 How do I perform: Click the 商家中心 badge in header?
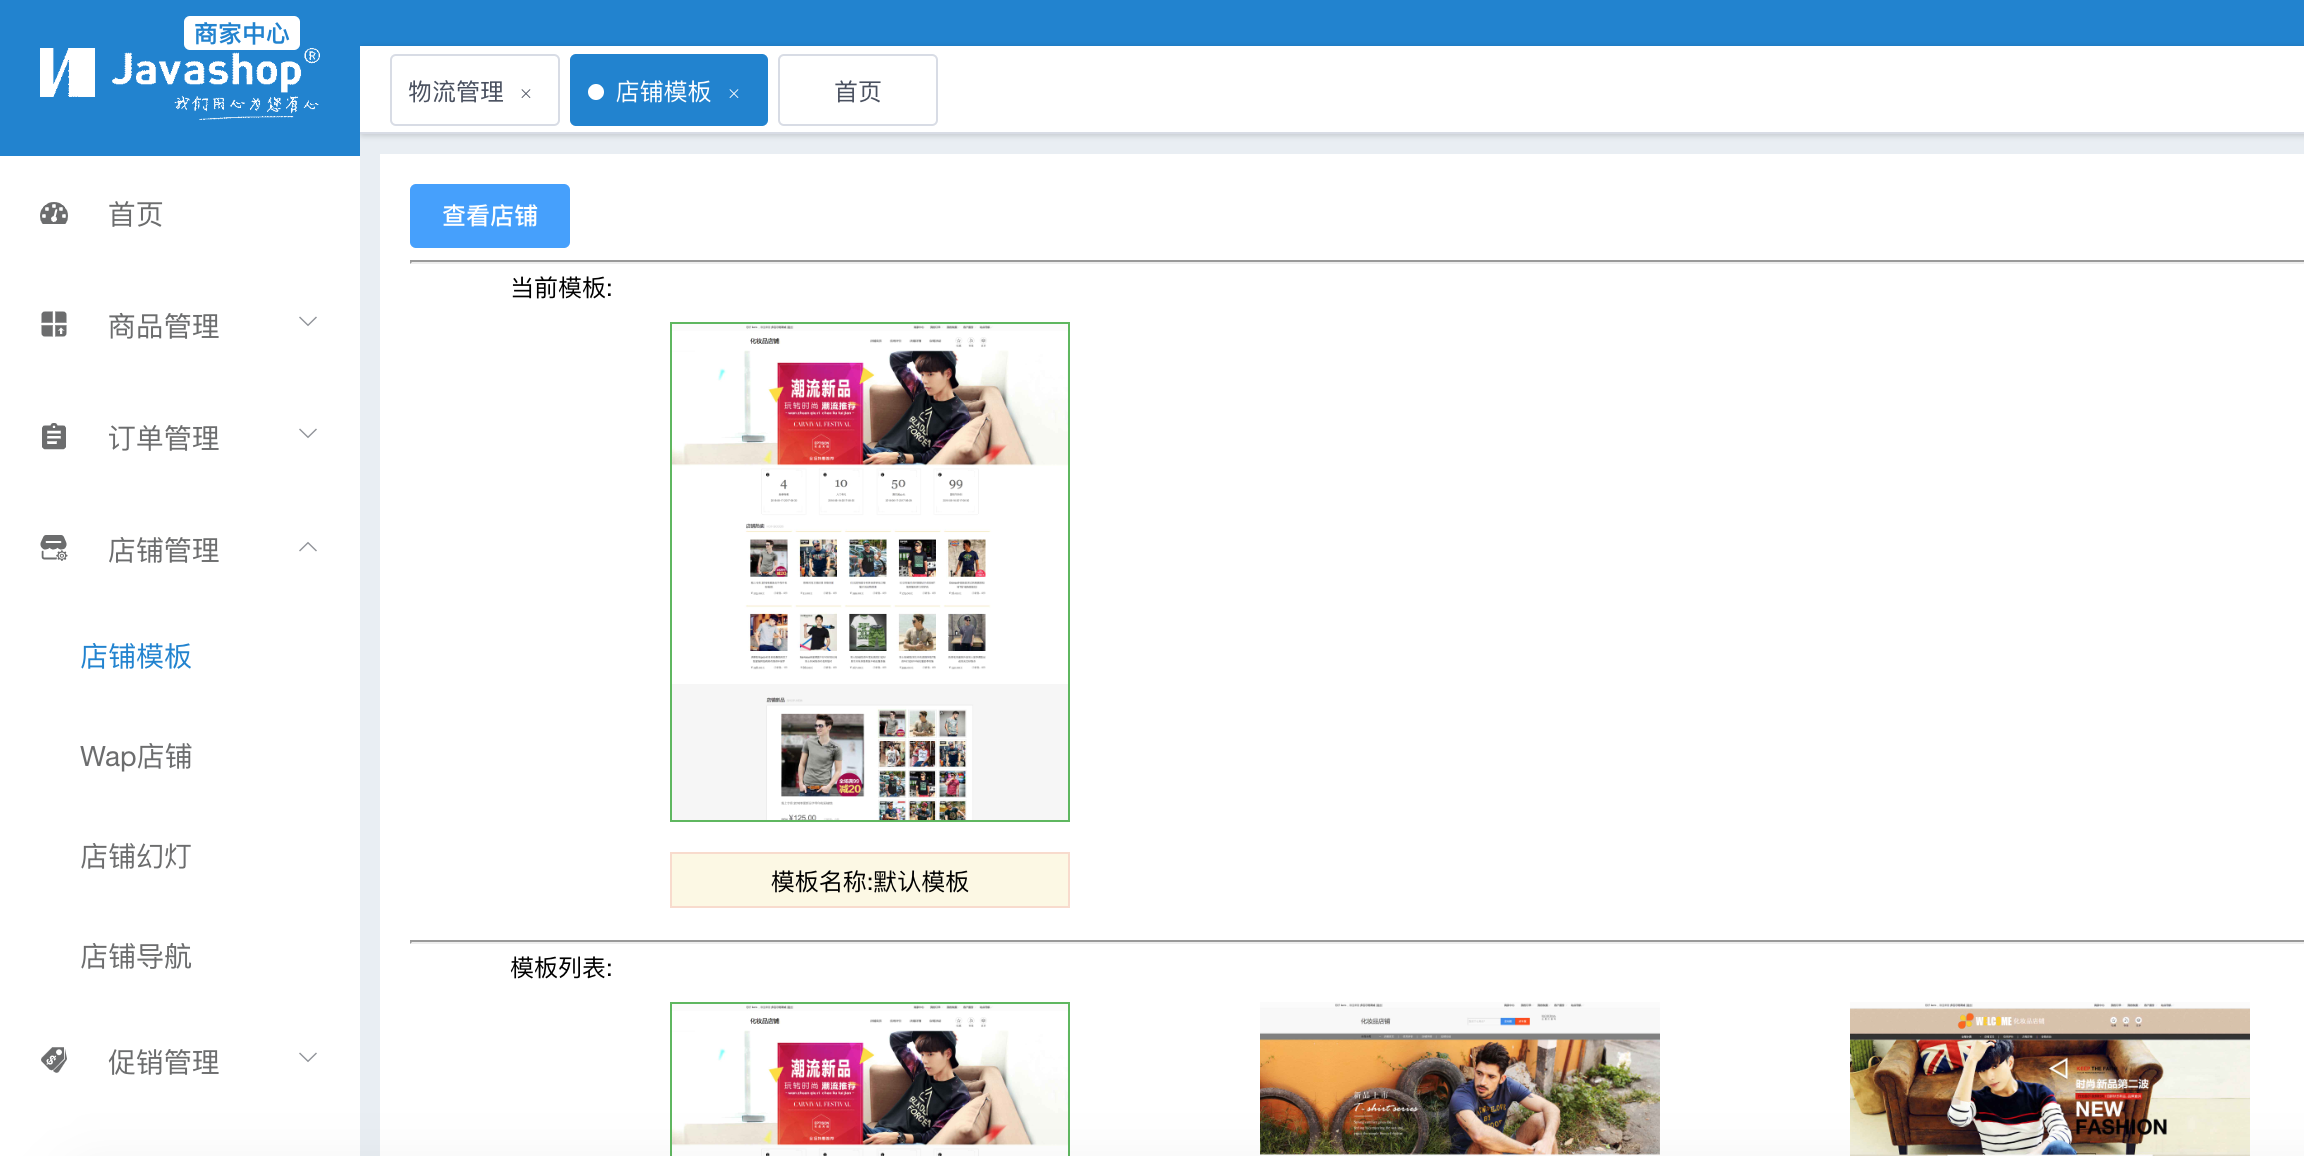tap(242, 33)
